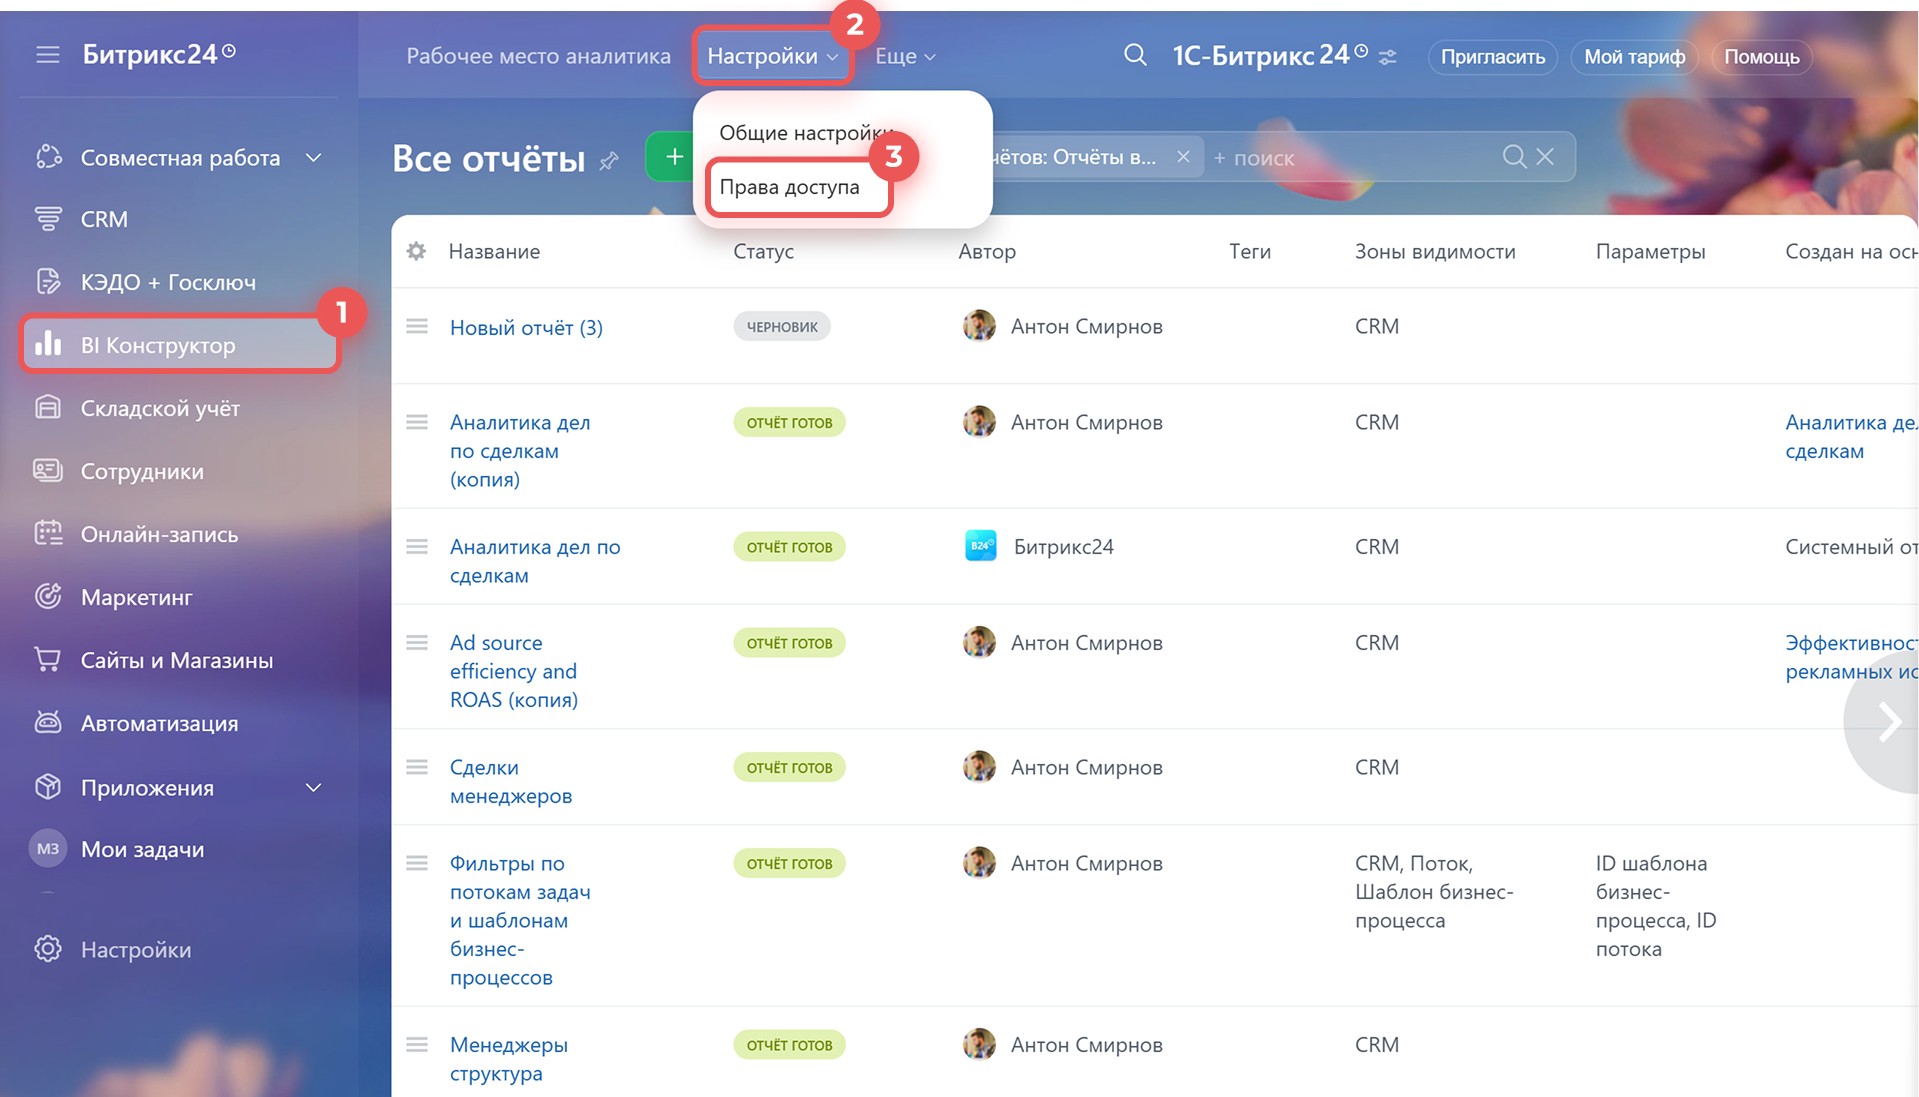
Task: Click the right arrow to scroll the table
Action: 1887,721
